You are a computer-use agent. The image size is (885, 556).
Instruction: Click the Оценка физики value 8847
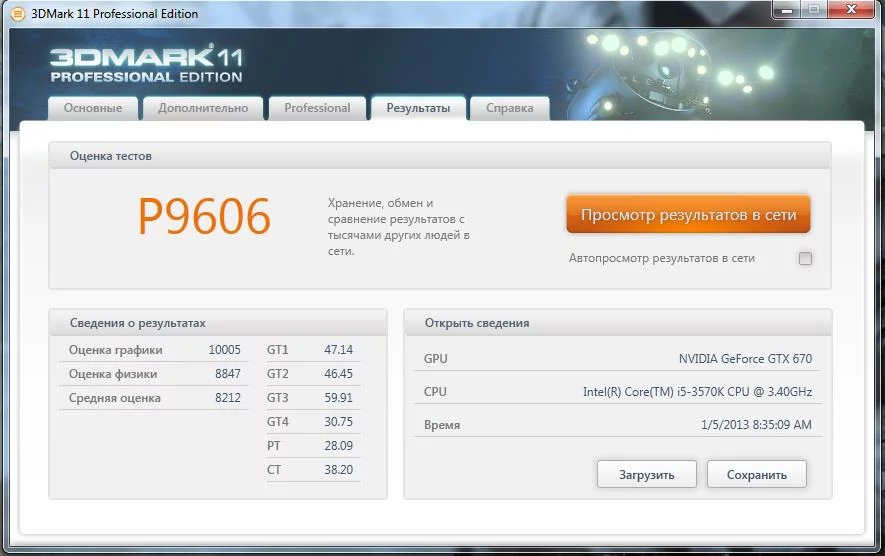[228, 374]
